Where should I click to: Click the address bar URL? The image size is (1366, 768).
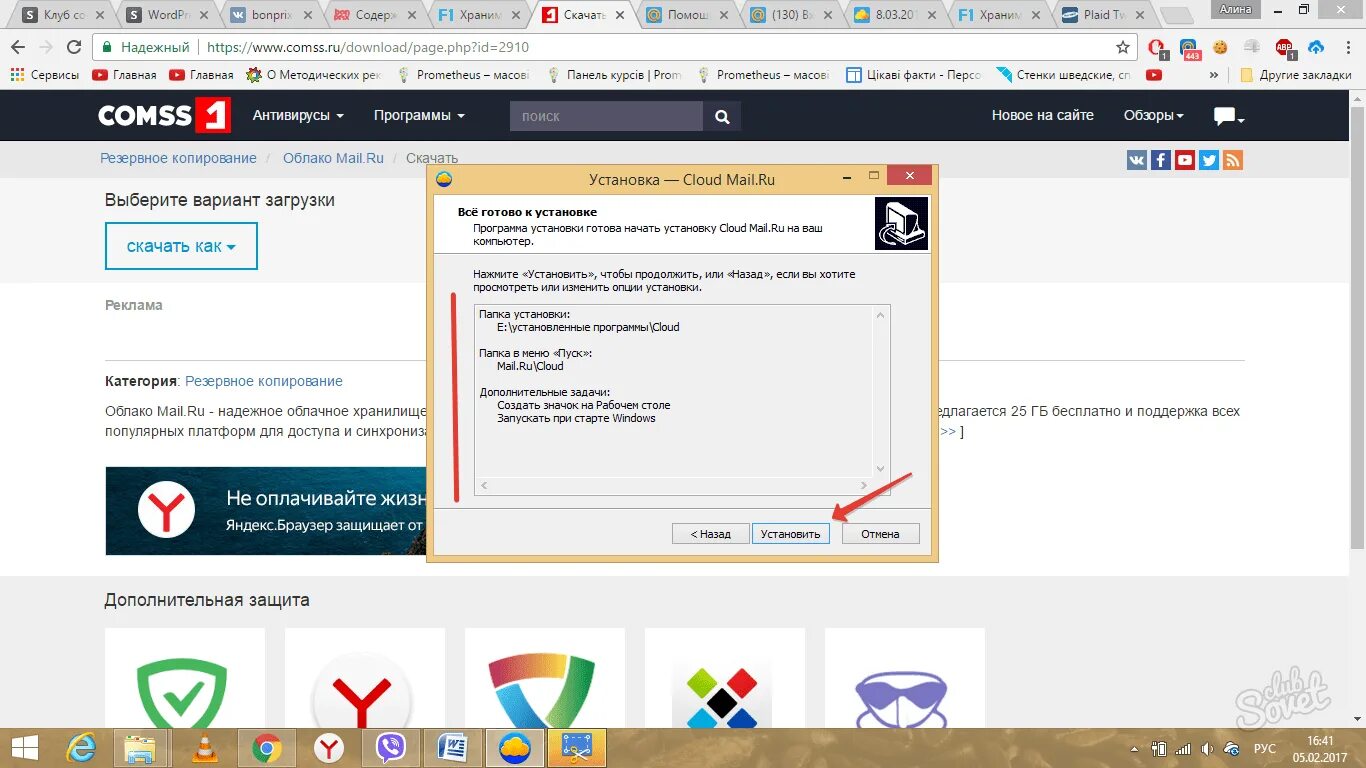[x=367, y=47]
